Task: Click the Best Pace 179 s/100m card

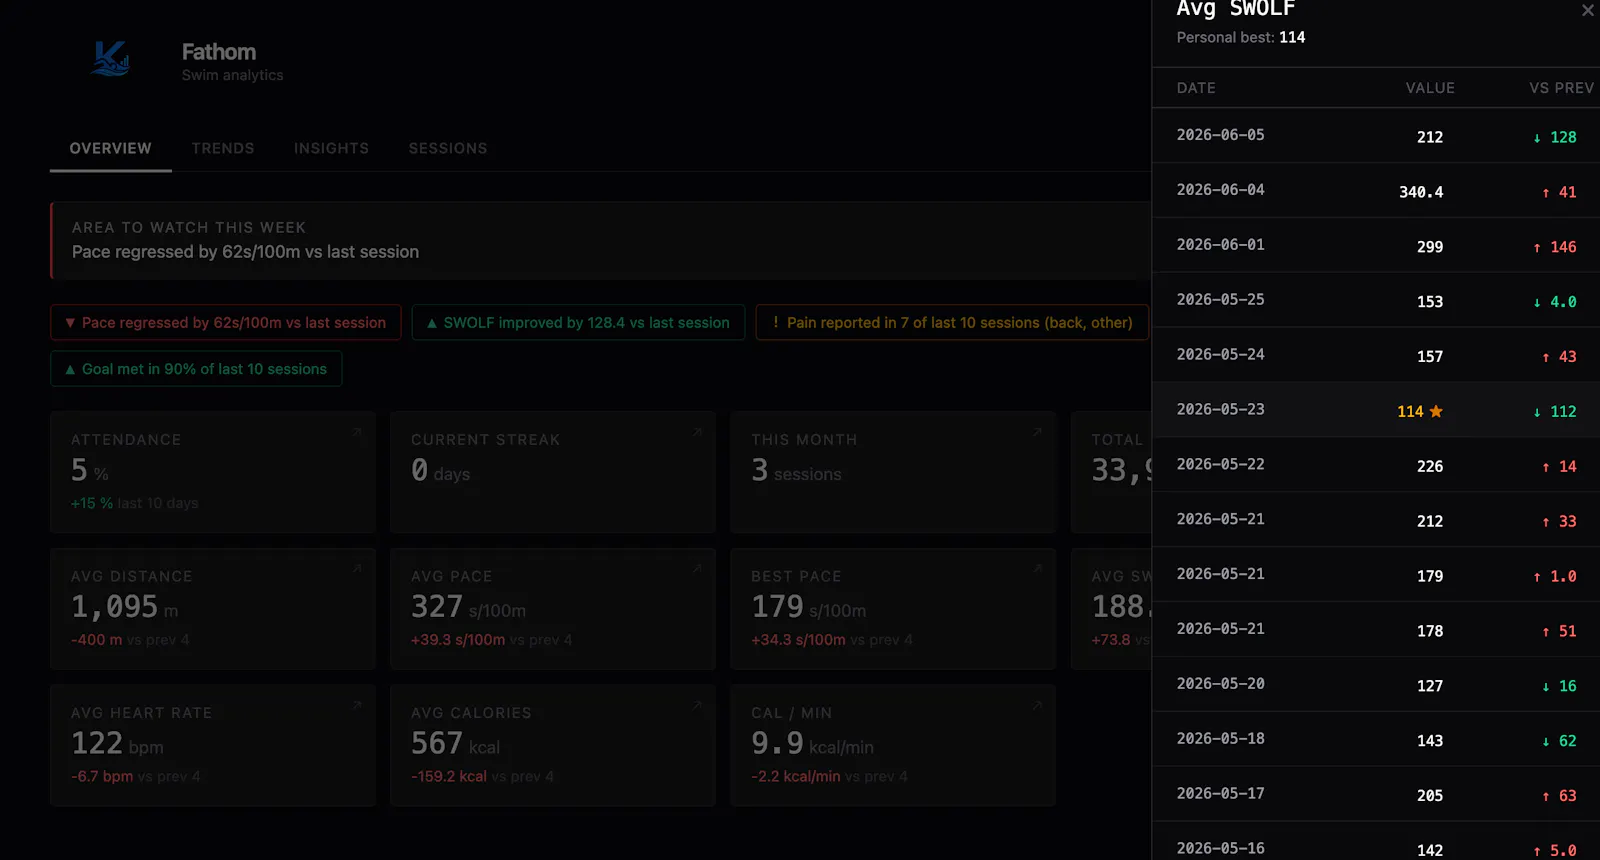Action: click(x=893, y=608)
